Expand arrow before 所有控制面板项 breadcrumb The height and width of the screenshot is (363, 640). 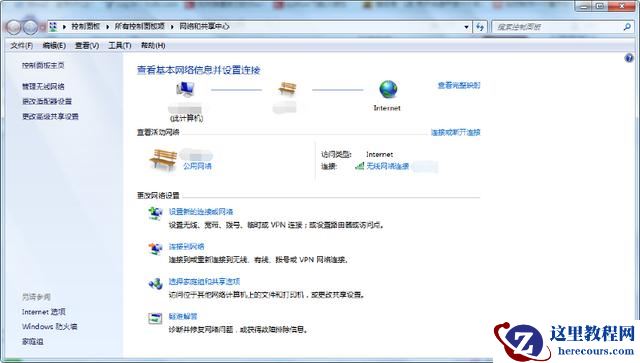point(108,27)
